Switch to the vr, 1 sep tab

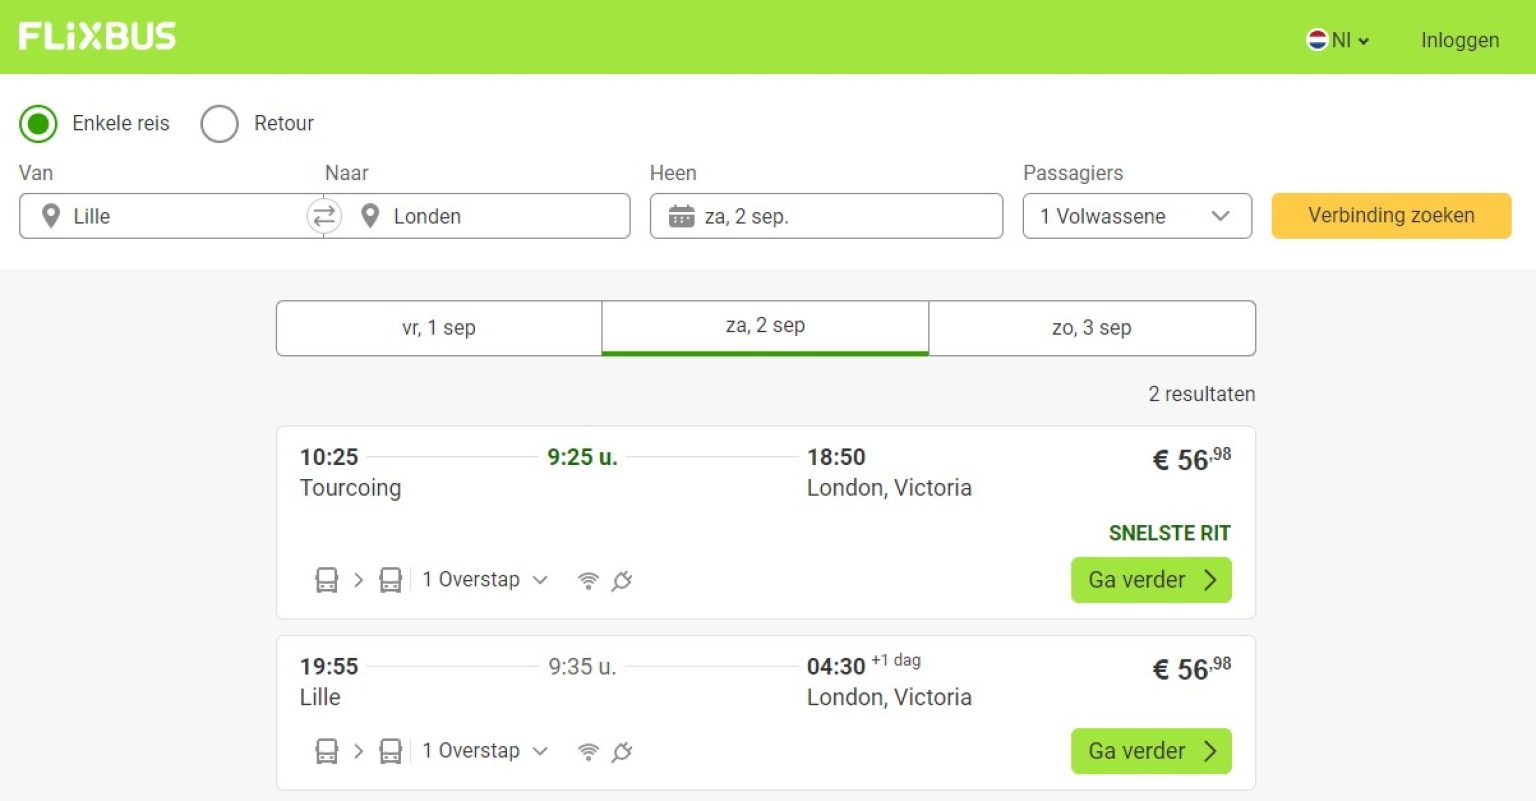(439, 328)
